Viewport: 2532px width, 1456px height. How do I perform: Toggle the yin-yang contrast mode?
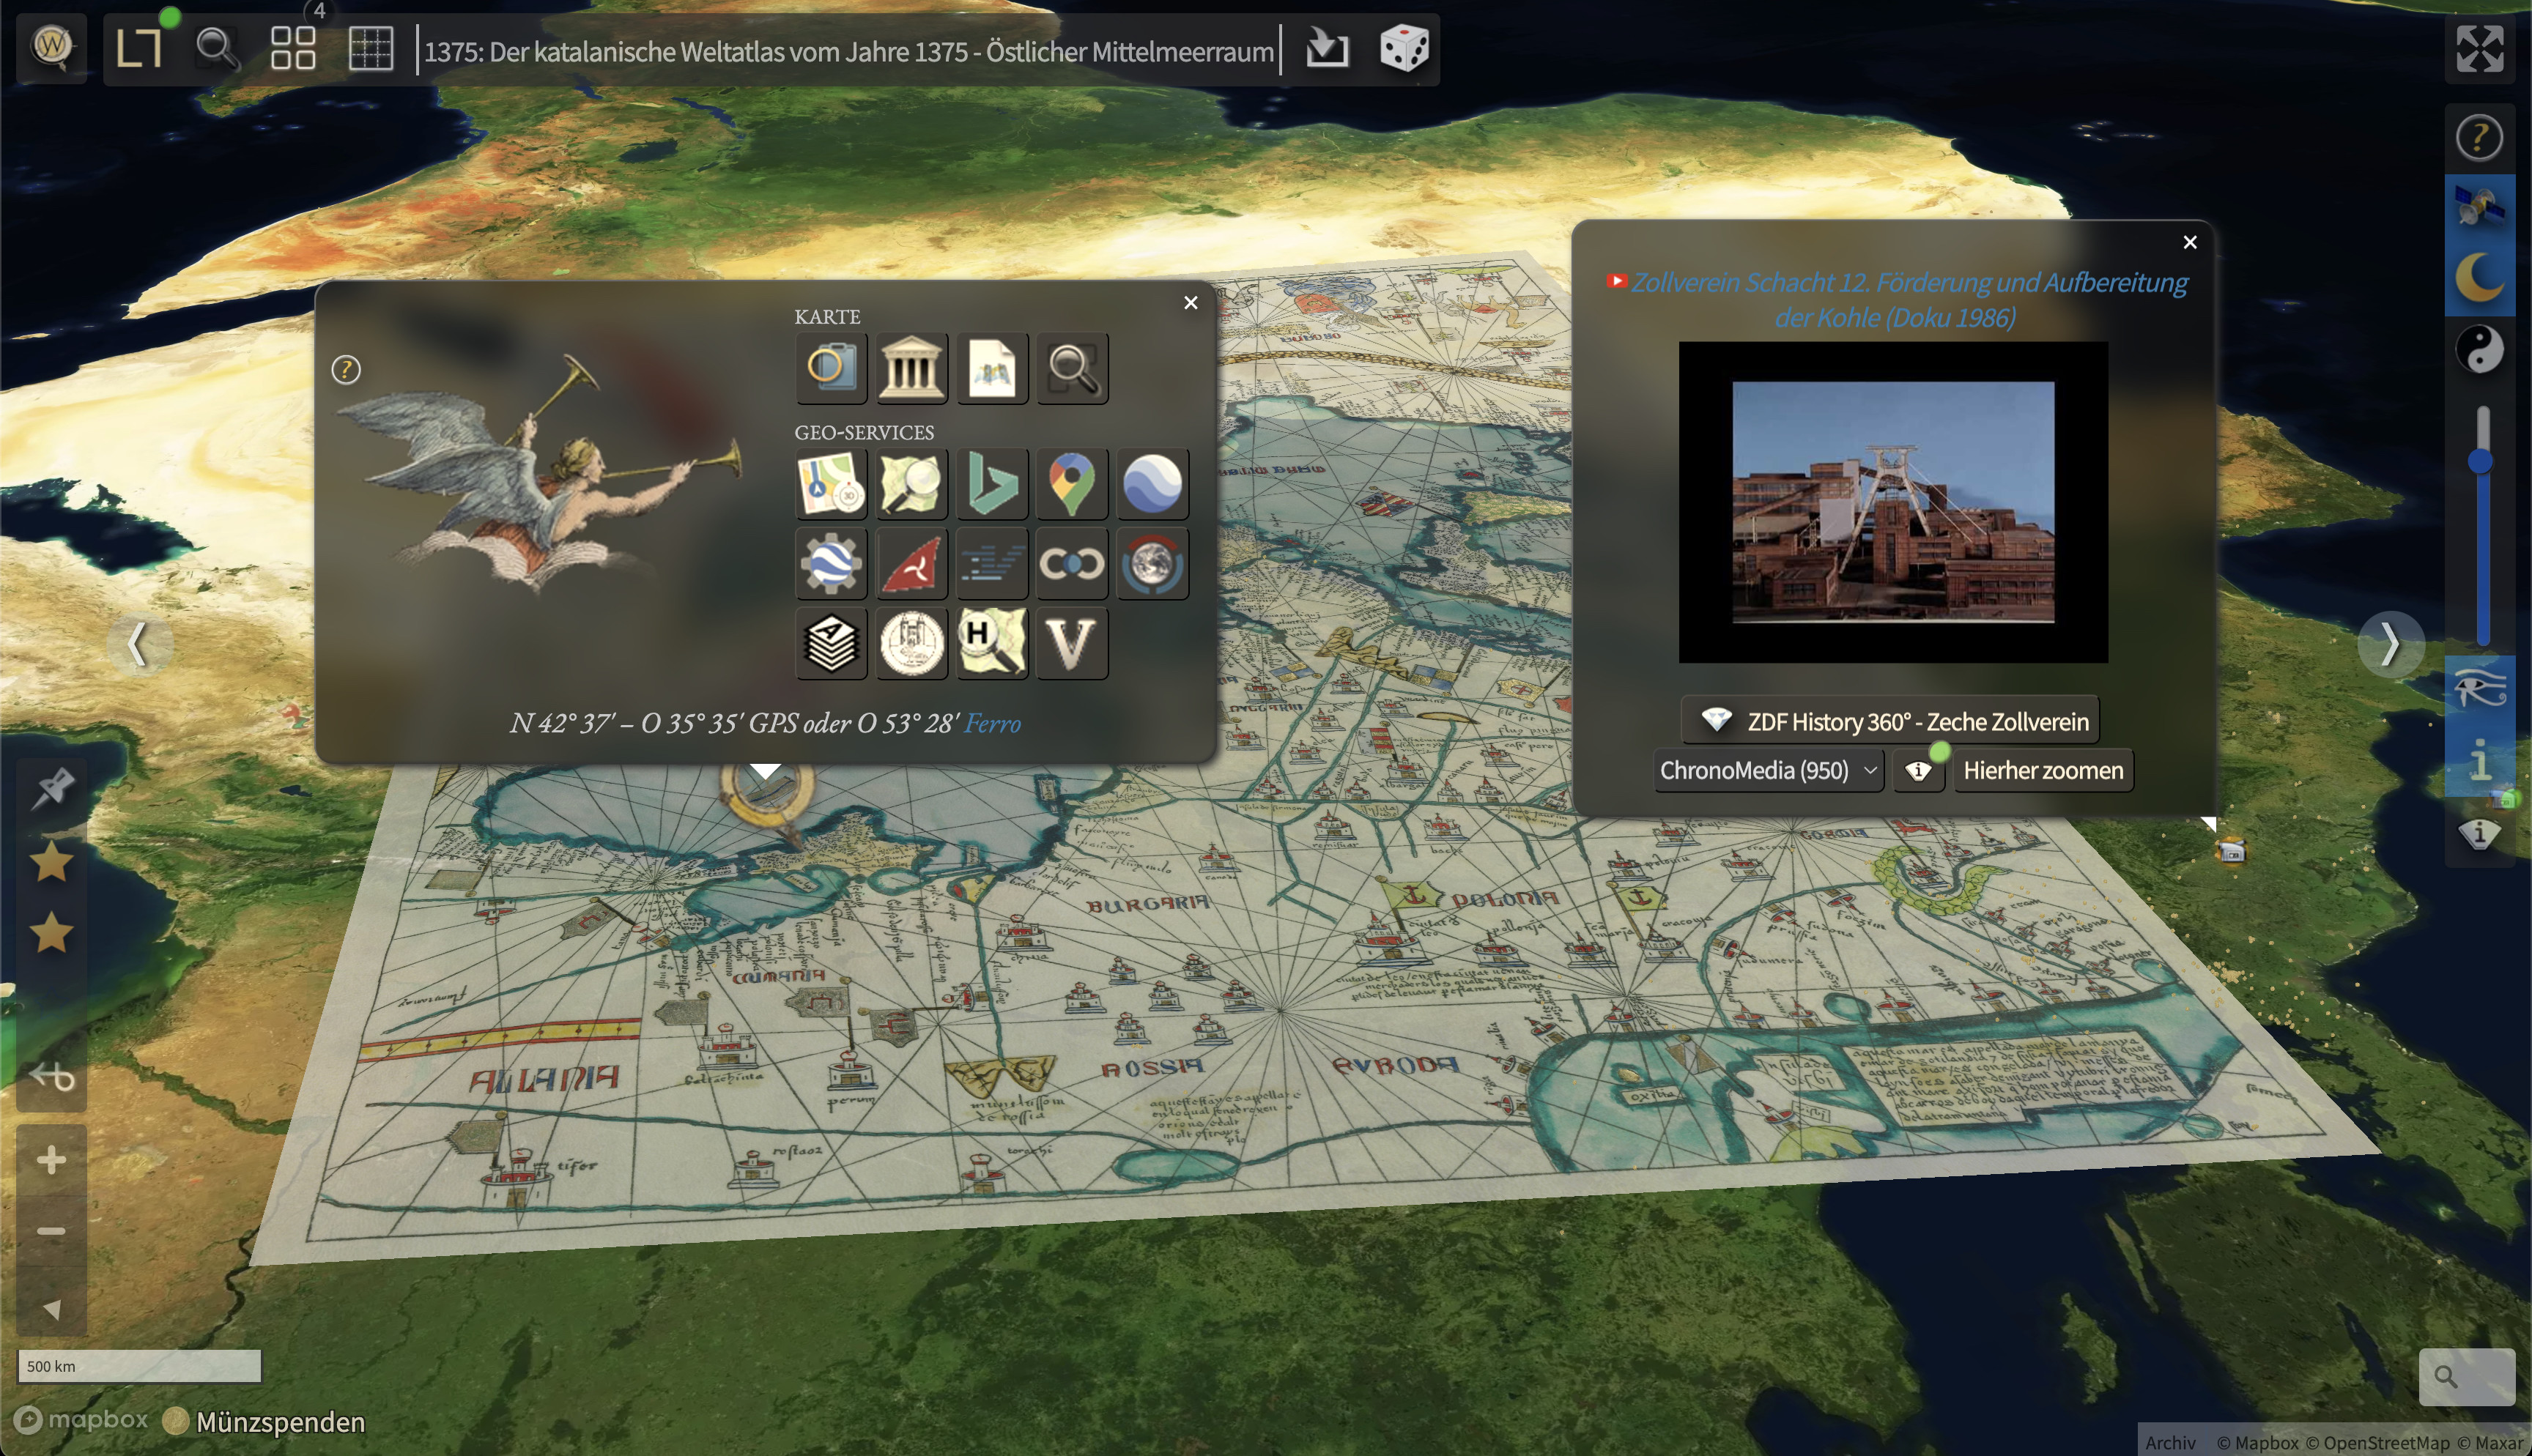[2479, 349]
